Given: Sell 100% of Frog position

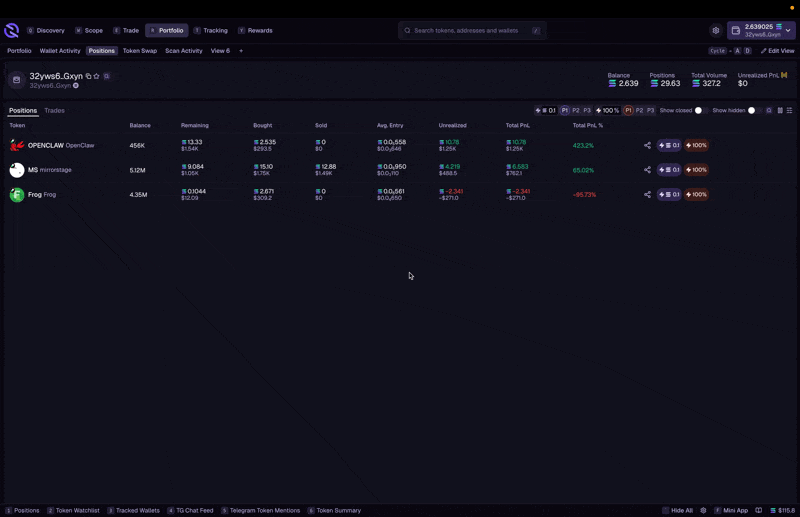Looking at the screenshot, I should point(696,194).
